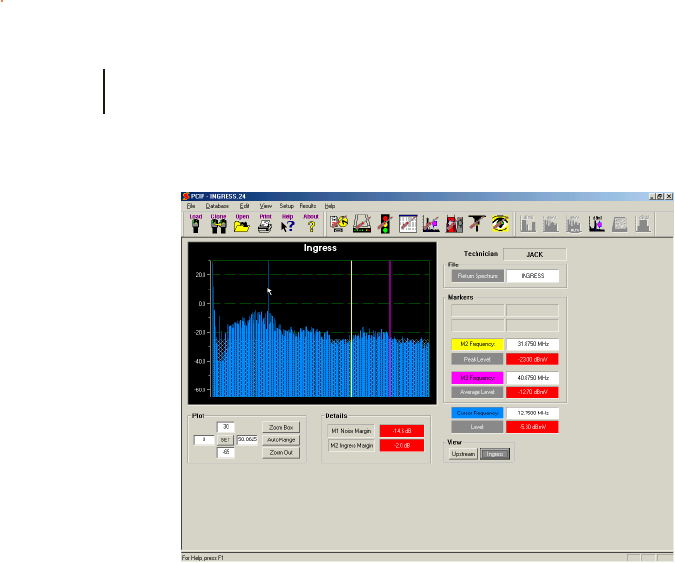Click the Print toolbar icon

pyautogui.click(x=265, y=224)
